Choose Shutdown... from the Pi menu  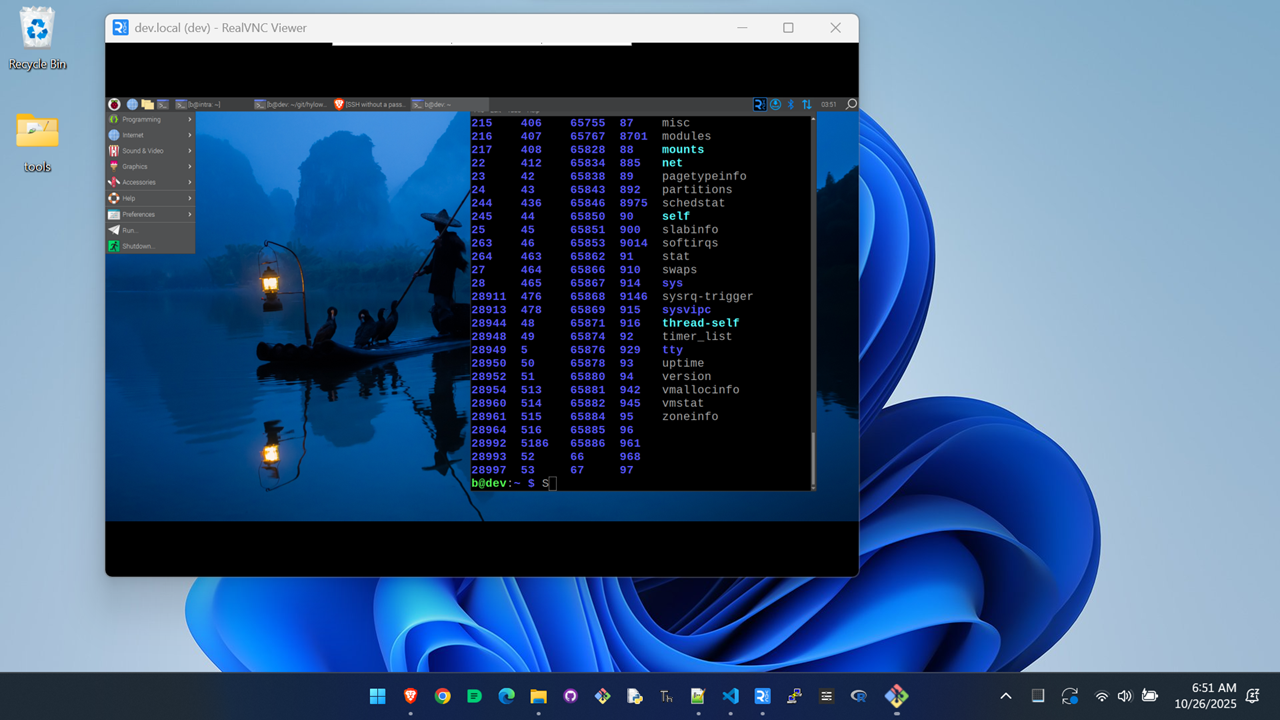click(x=138, y=246)
